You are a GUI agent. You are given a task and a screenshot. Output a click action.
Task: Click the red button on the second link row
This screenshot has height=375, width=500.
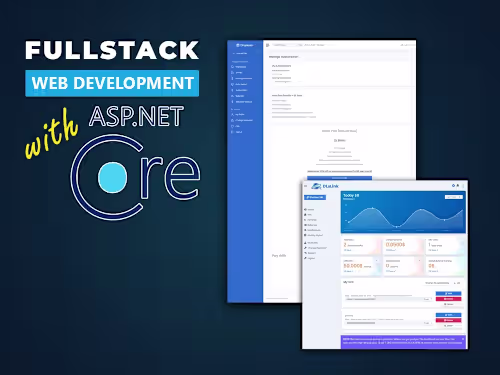click(448, 320)
